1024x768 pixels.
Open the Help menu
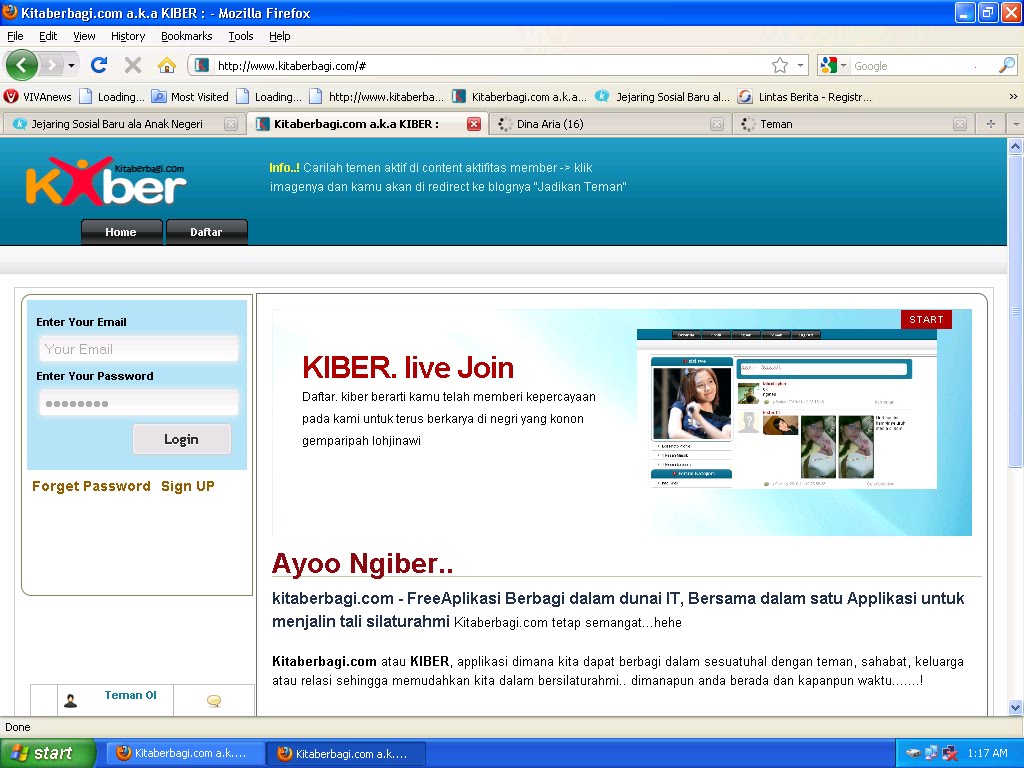(280, 36)
